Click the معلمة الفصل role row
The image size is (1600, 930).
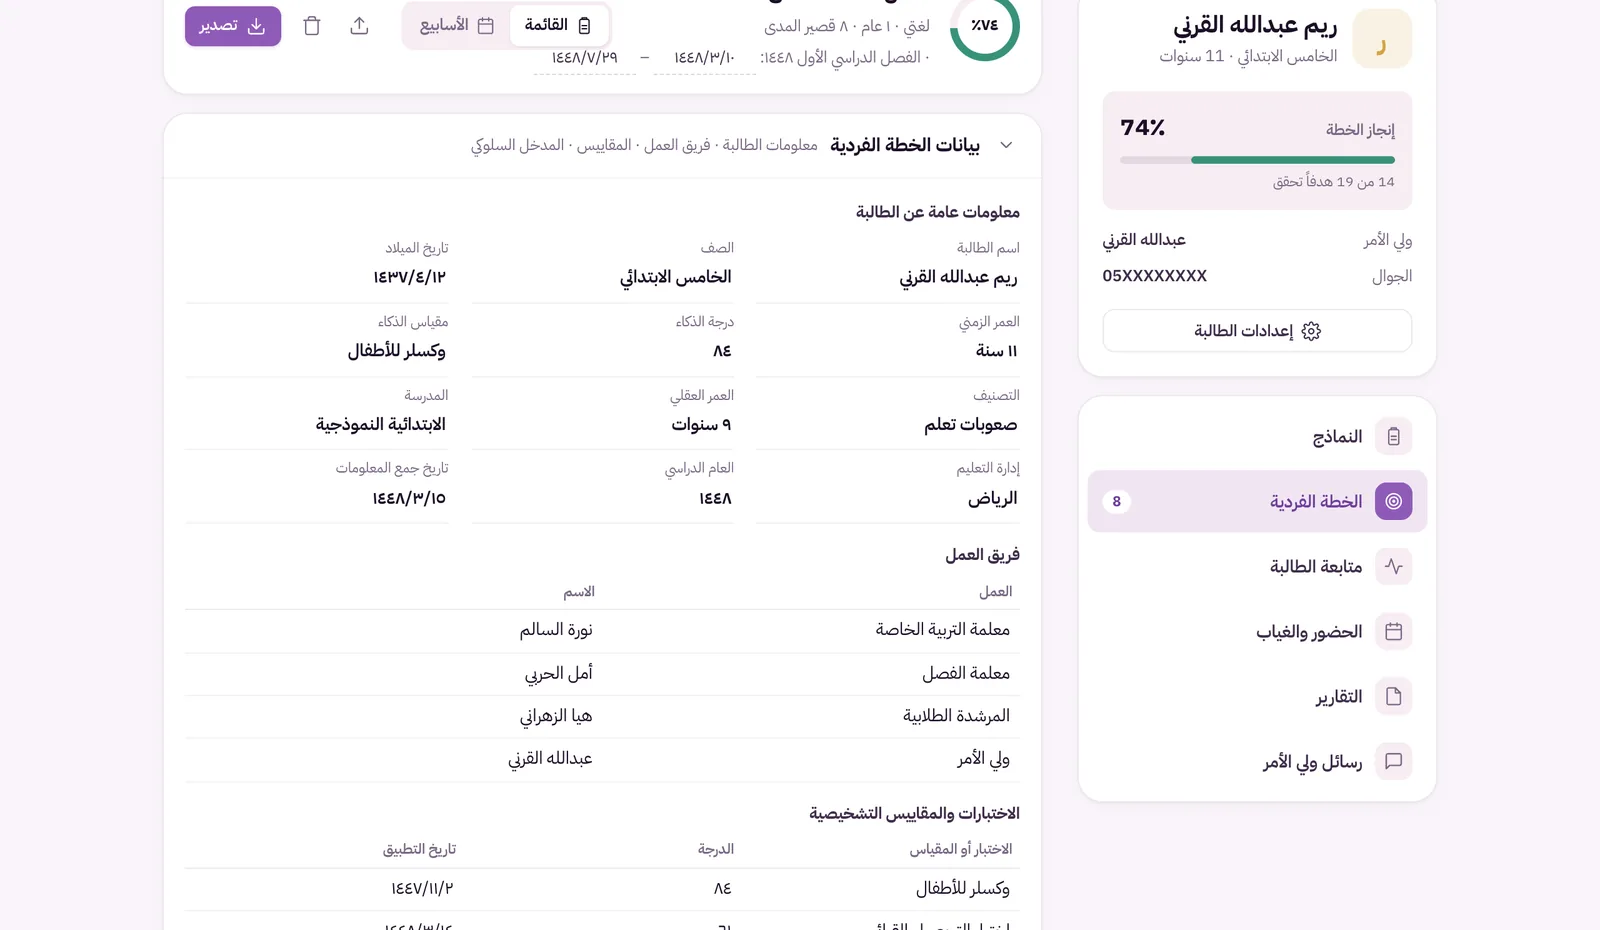click(x=602, y=674)
